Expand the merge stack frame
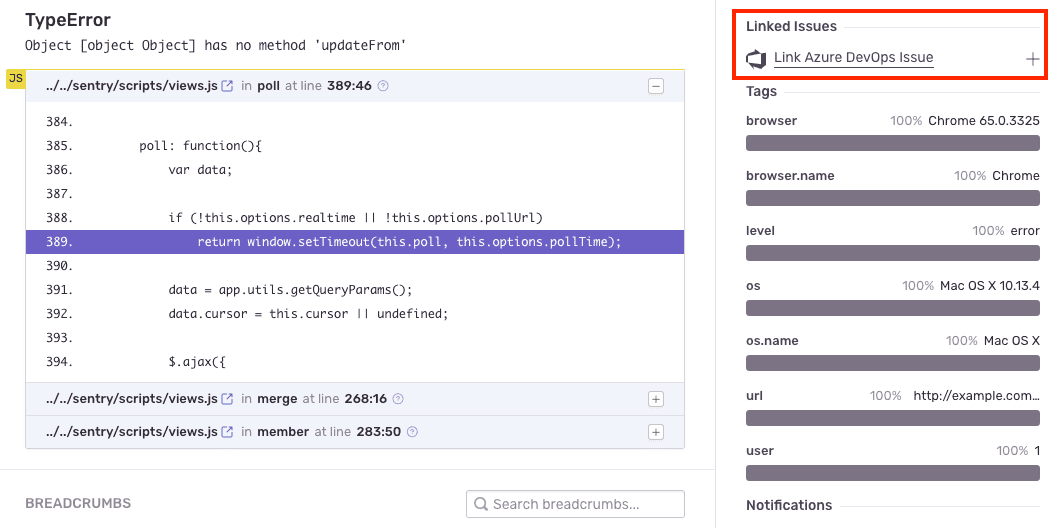The height and width of the screenshot is (528, 1055). (x=656, y=399)
